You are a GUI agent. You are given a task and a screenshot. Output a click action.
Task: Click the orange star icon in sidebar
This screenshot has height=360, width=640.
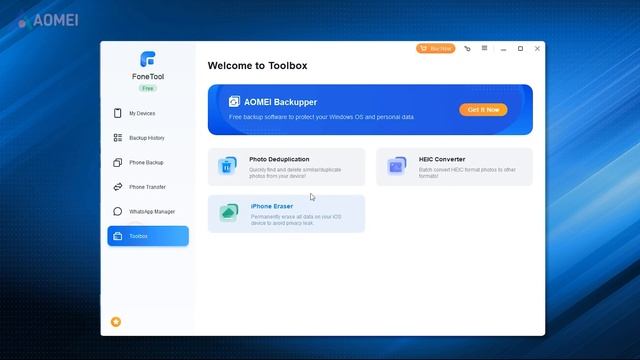click(116, 322)
